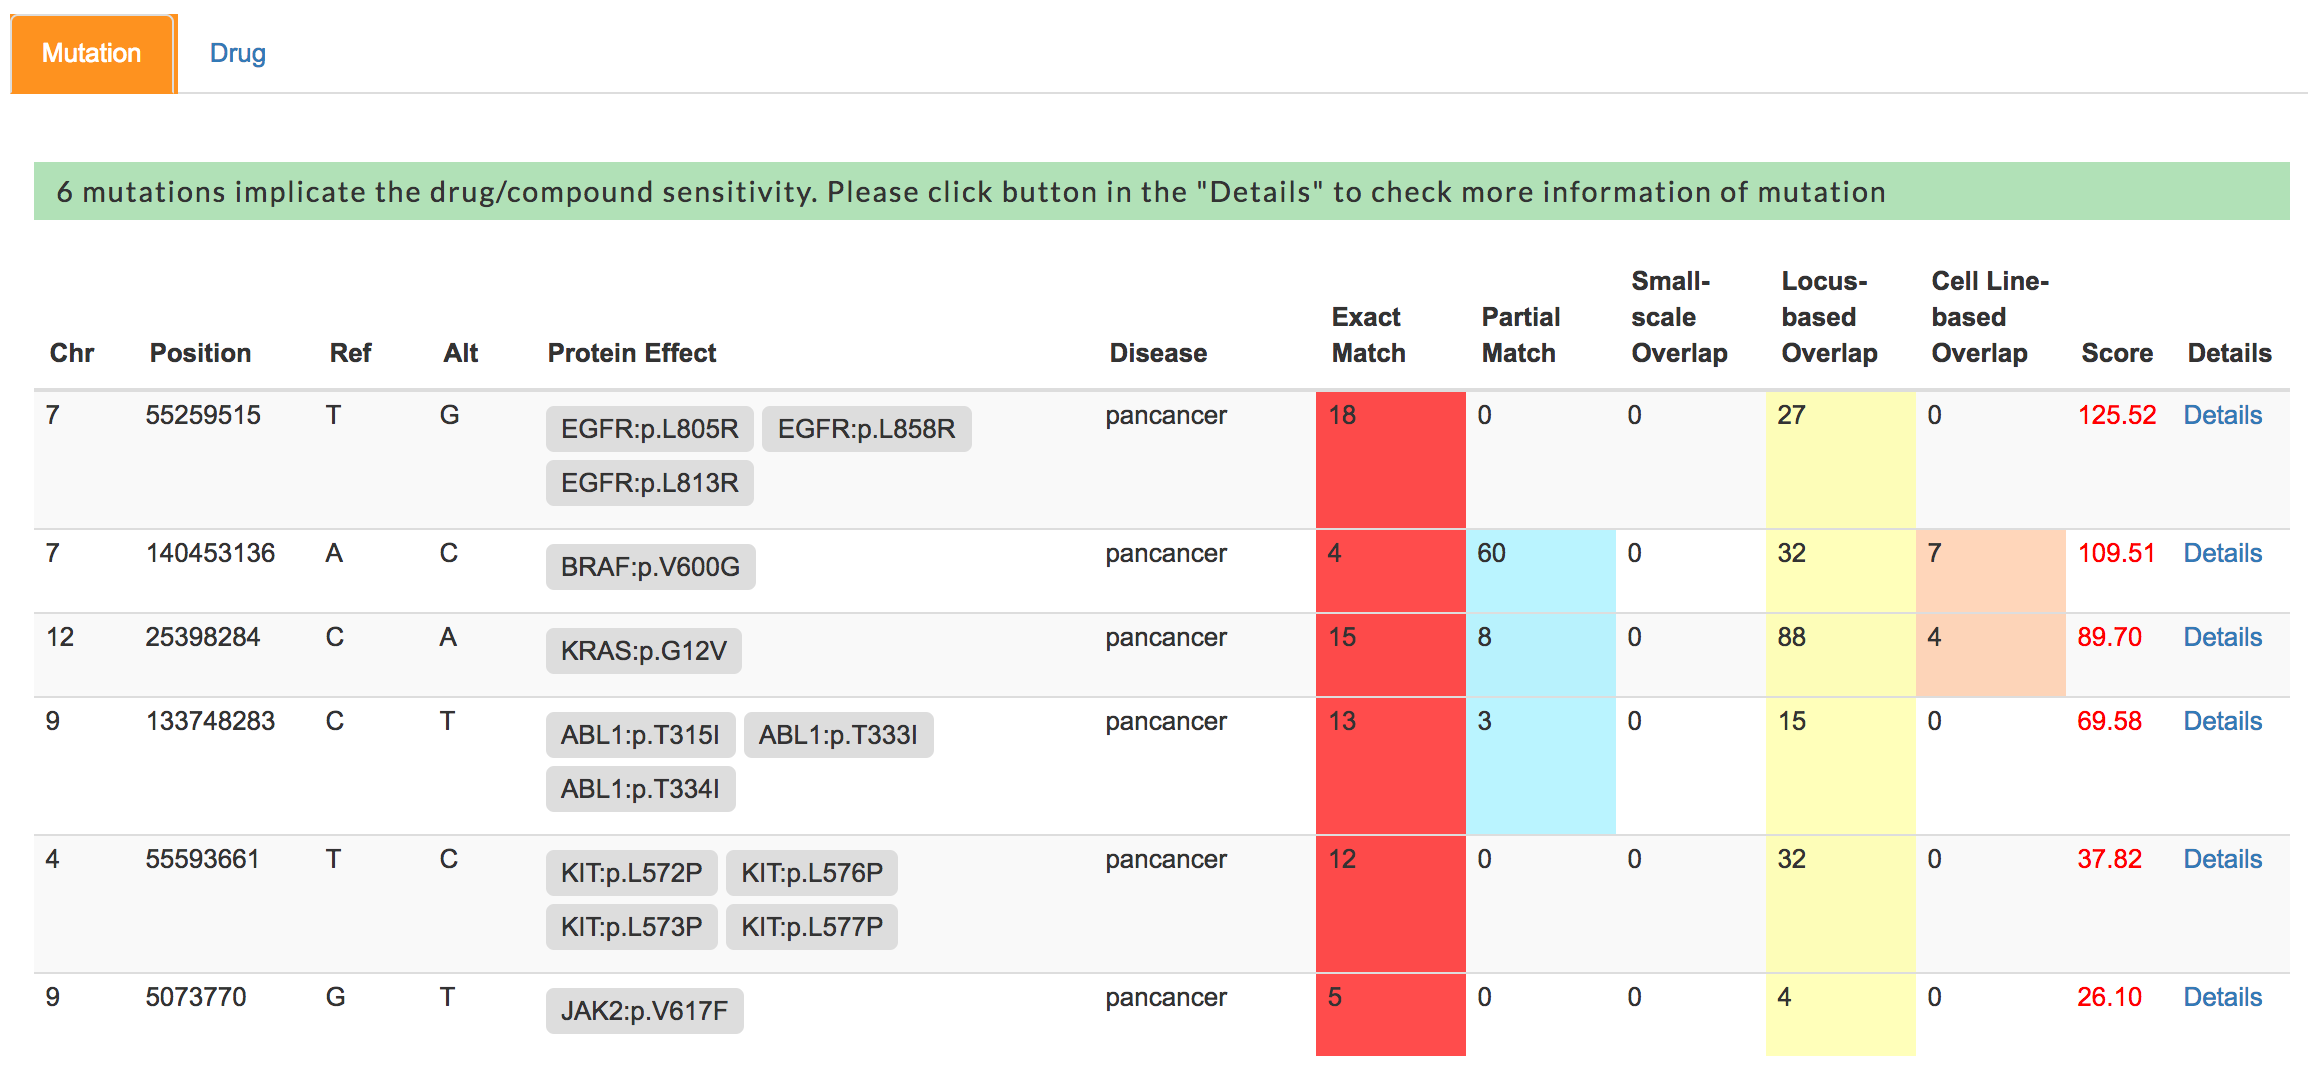Switch to the Mutation tab

pos(93,54)
